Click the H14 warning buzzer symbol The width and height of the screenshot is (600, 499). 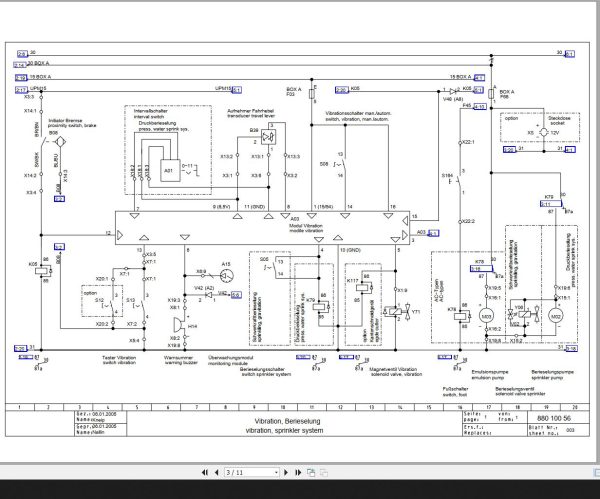click(179, 325)
